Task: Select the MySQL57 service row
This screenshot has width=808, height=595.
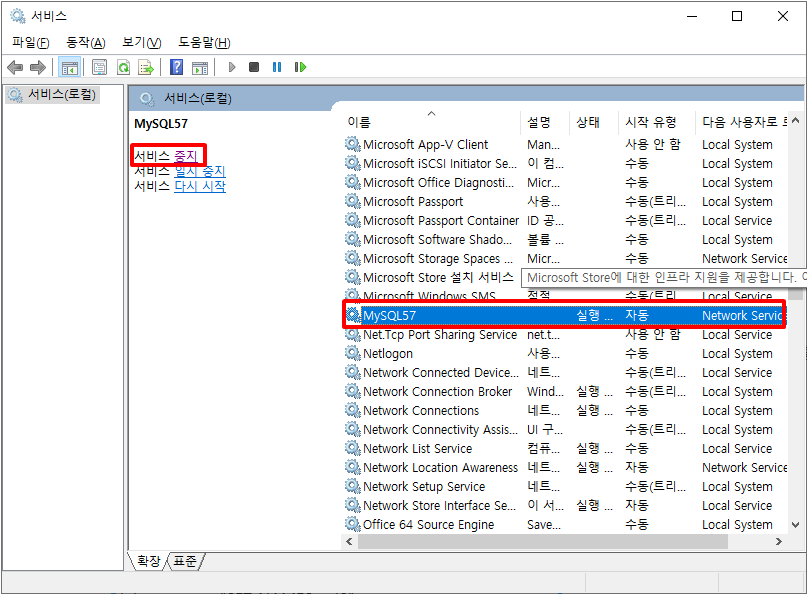Action: (x=565, y=315)
